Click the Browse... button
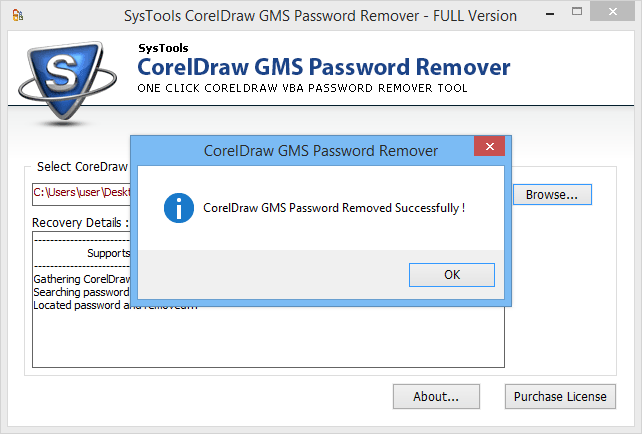Image resolution: width=642 pixels, height=434 pixels. coord(552,194)
